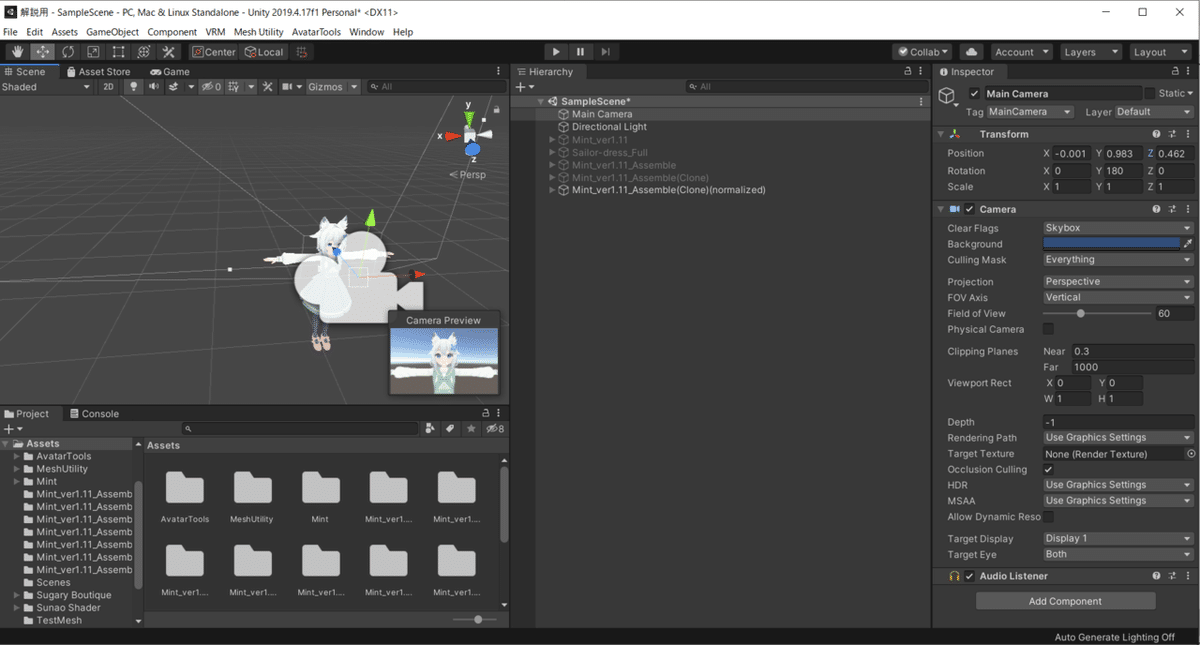Screen dimensions: 1200x645
Task: Open the Layout dropdown
Action: coord(1158,52)
